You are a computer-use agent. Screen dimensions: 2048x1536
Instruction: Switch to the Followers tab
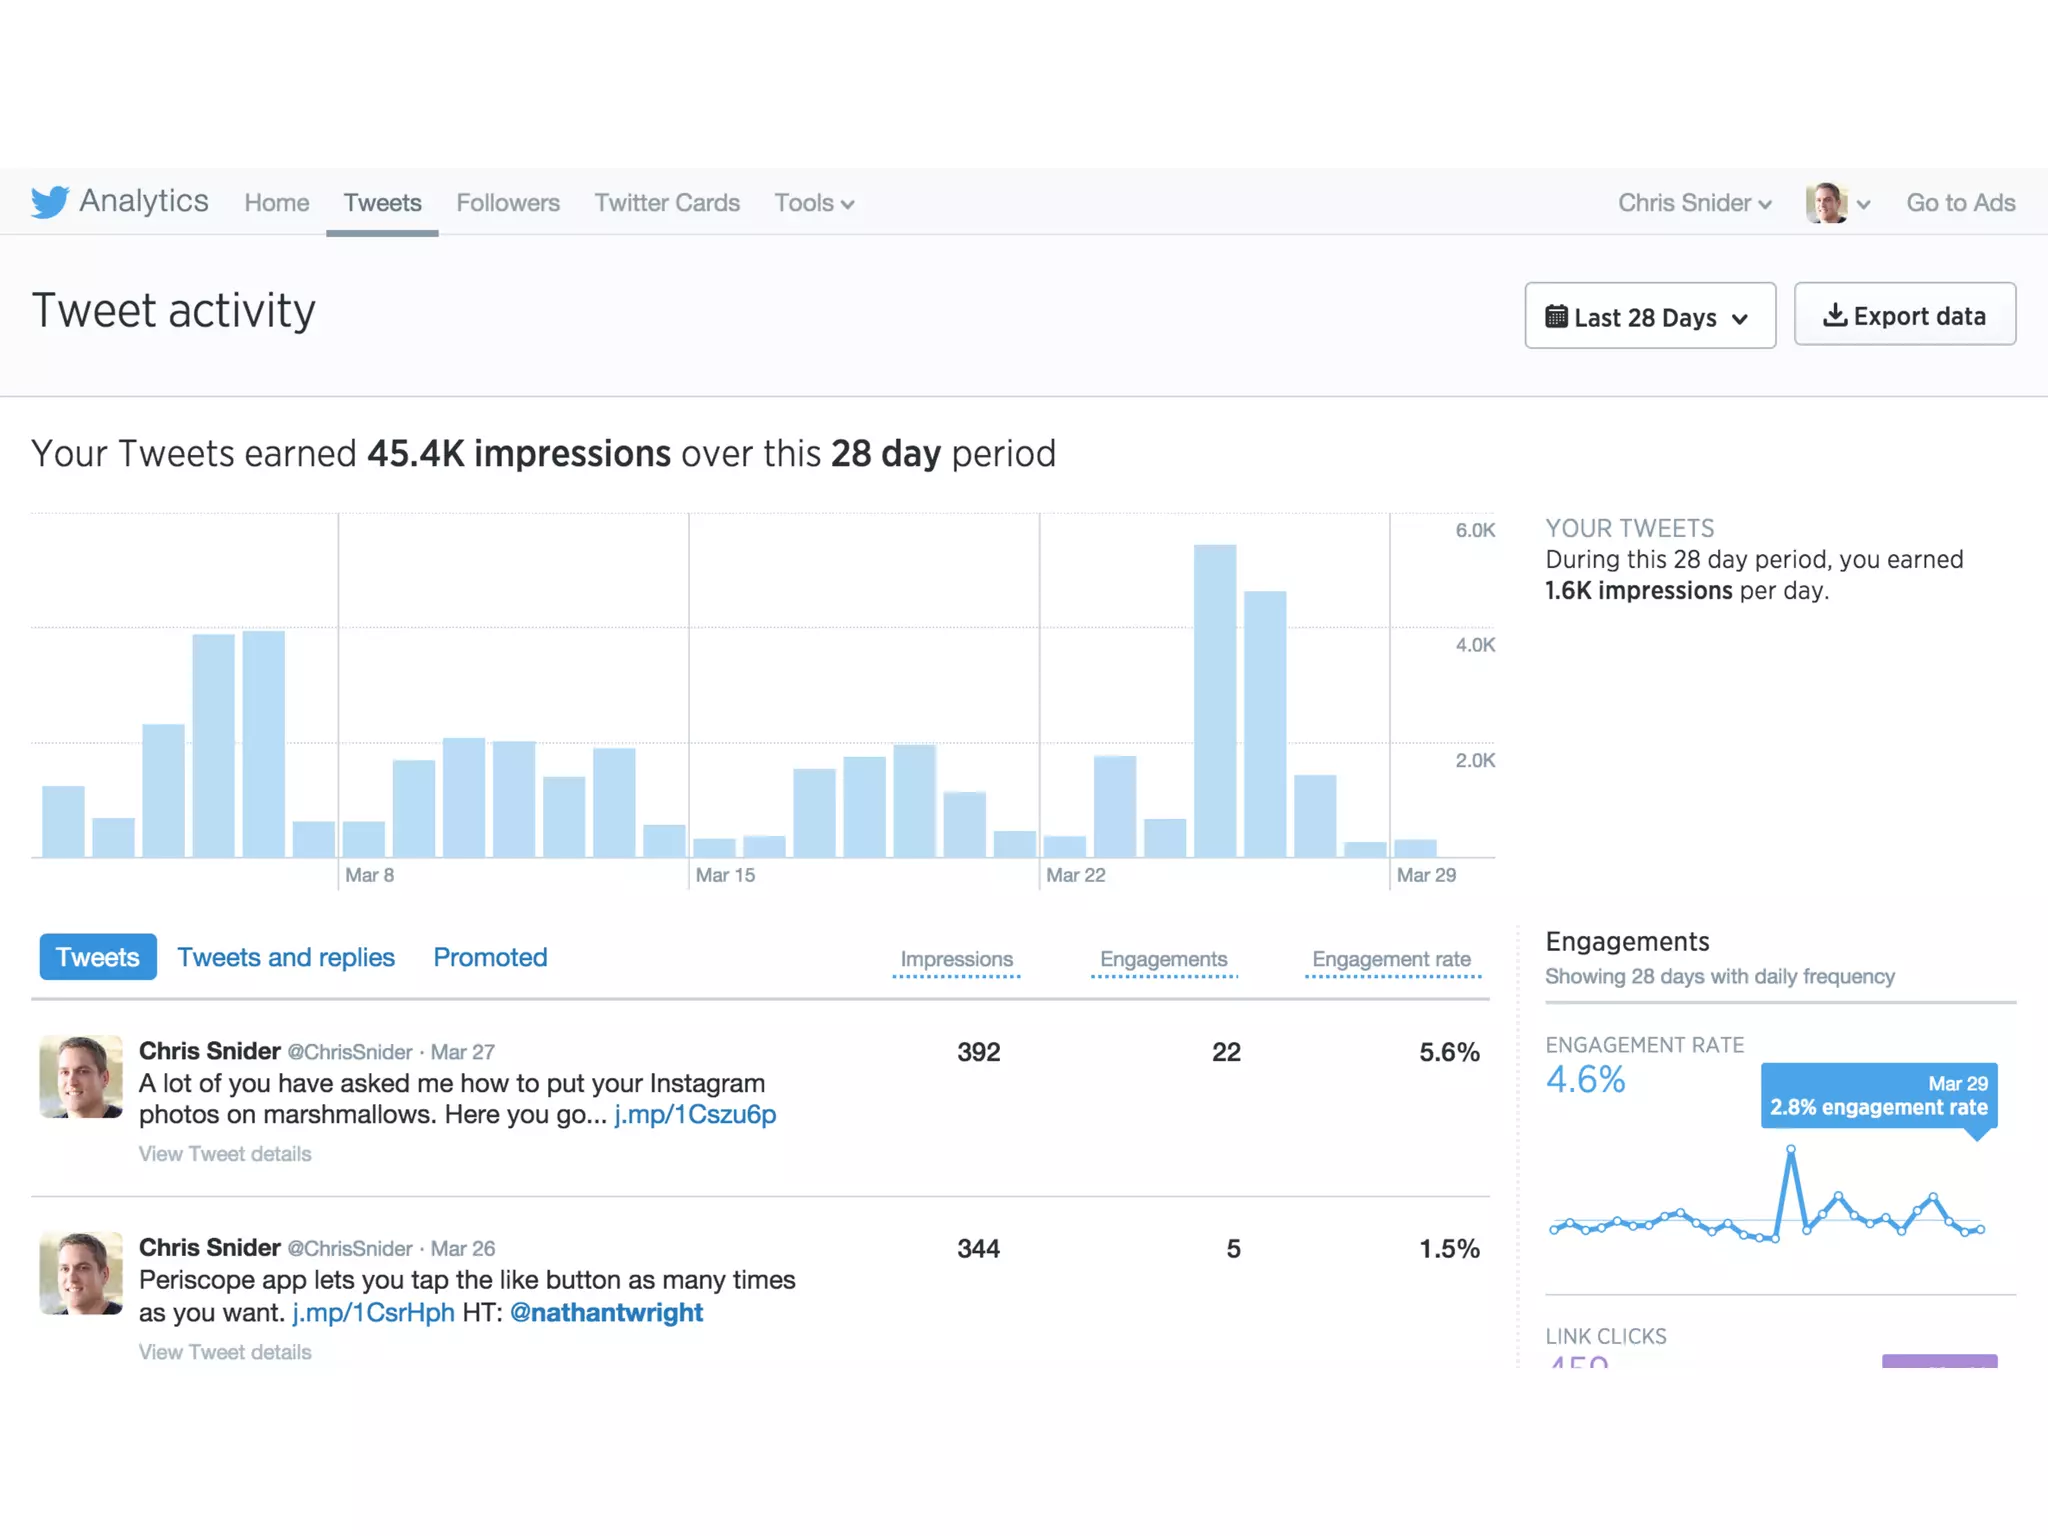coord(507,203)
